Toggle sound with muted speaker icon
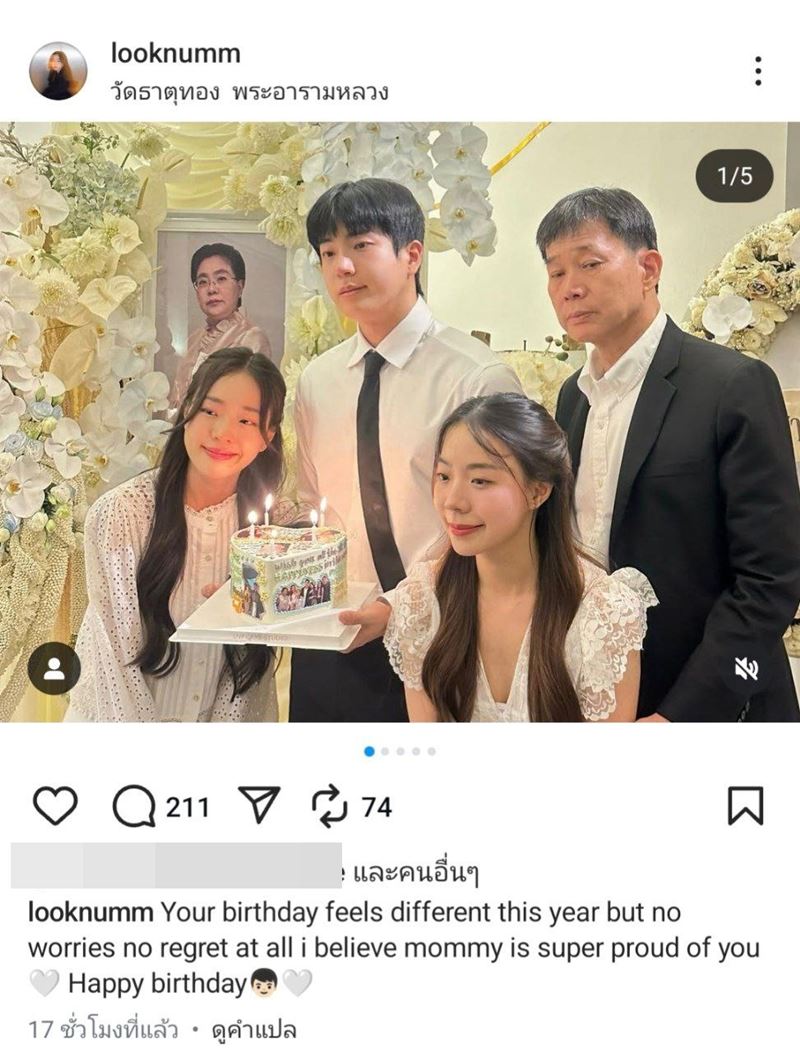This screenshot has width=800, height=1052. pyautogui.click(x=746, y=668)
